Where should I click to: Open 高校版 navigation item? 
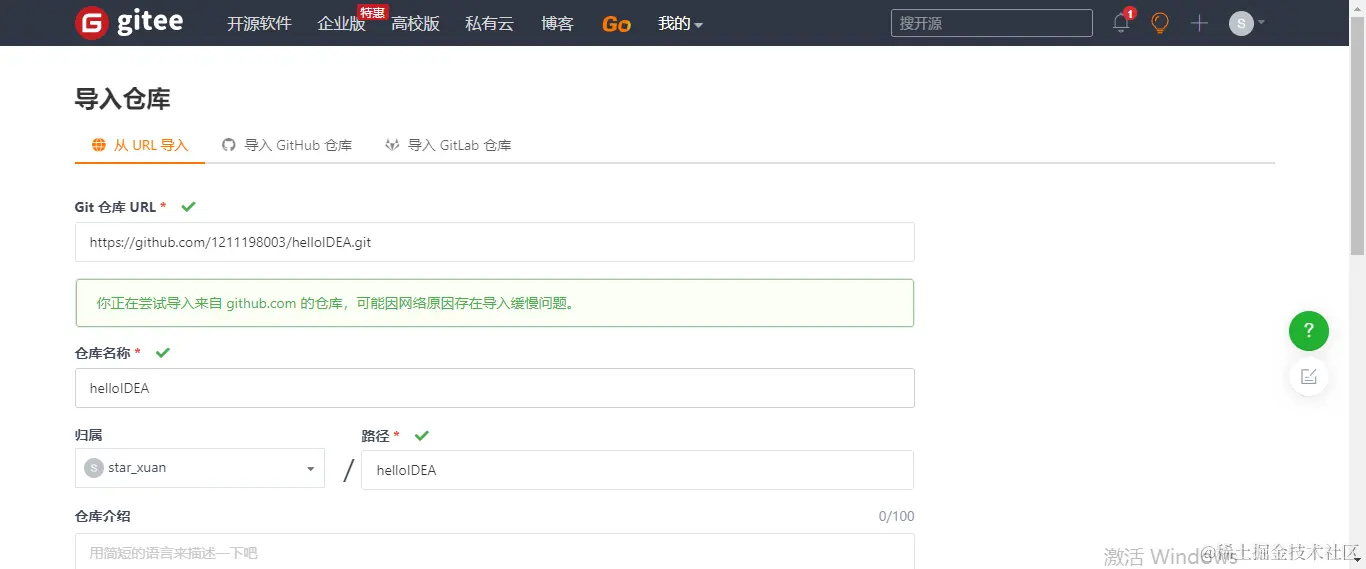click(416, 24)
